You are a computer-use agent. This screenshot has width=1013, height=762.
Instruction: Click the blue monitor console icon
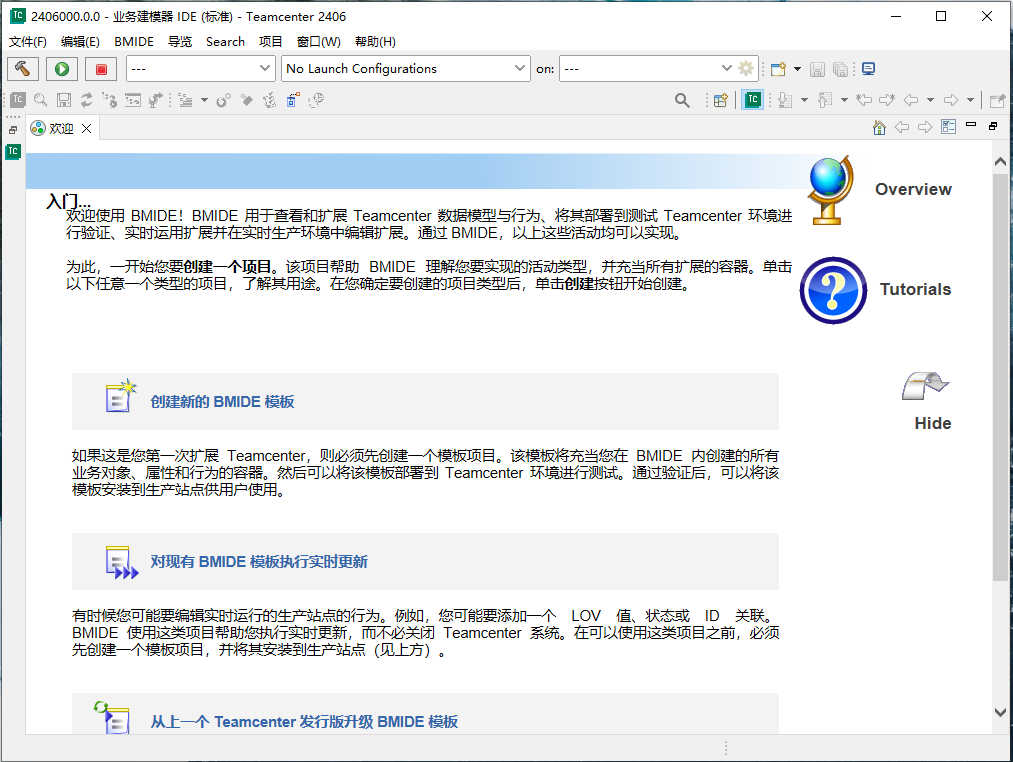coord(869,69)
